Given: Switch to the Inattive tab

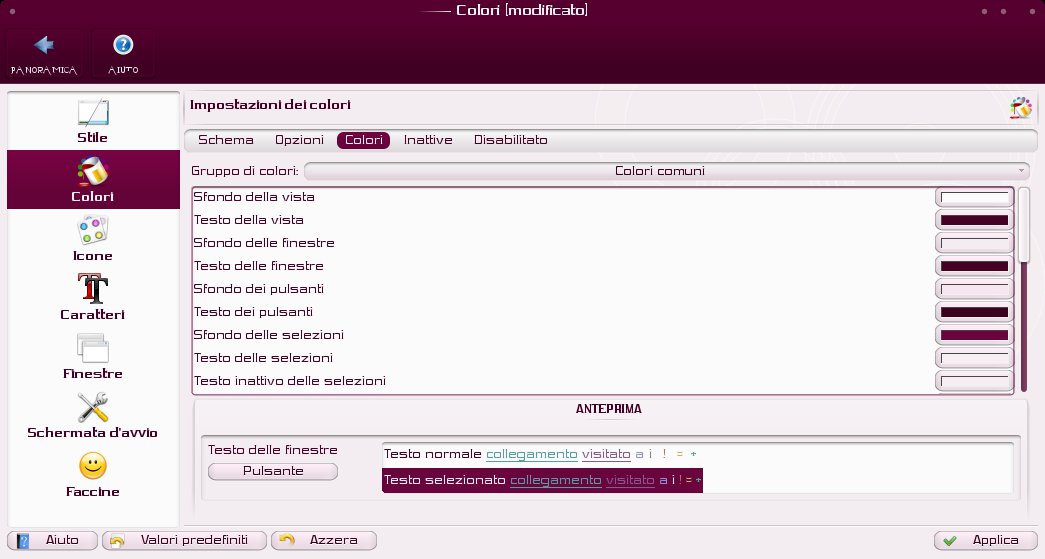Looking at the screenshot, I should point(428,140).
